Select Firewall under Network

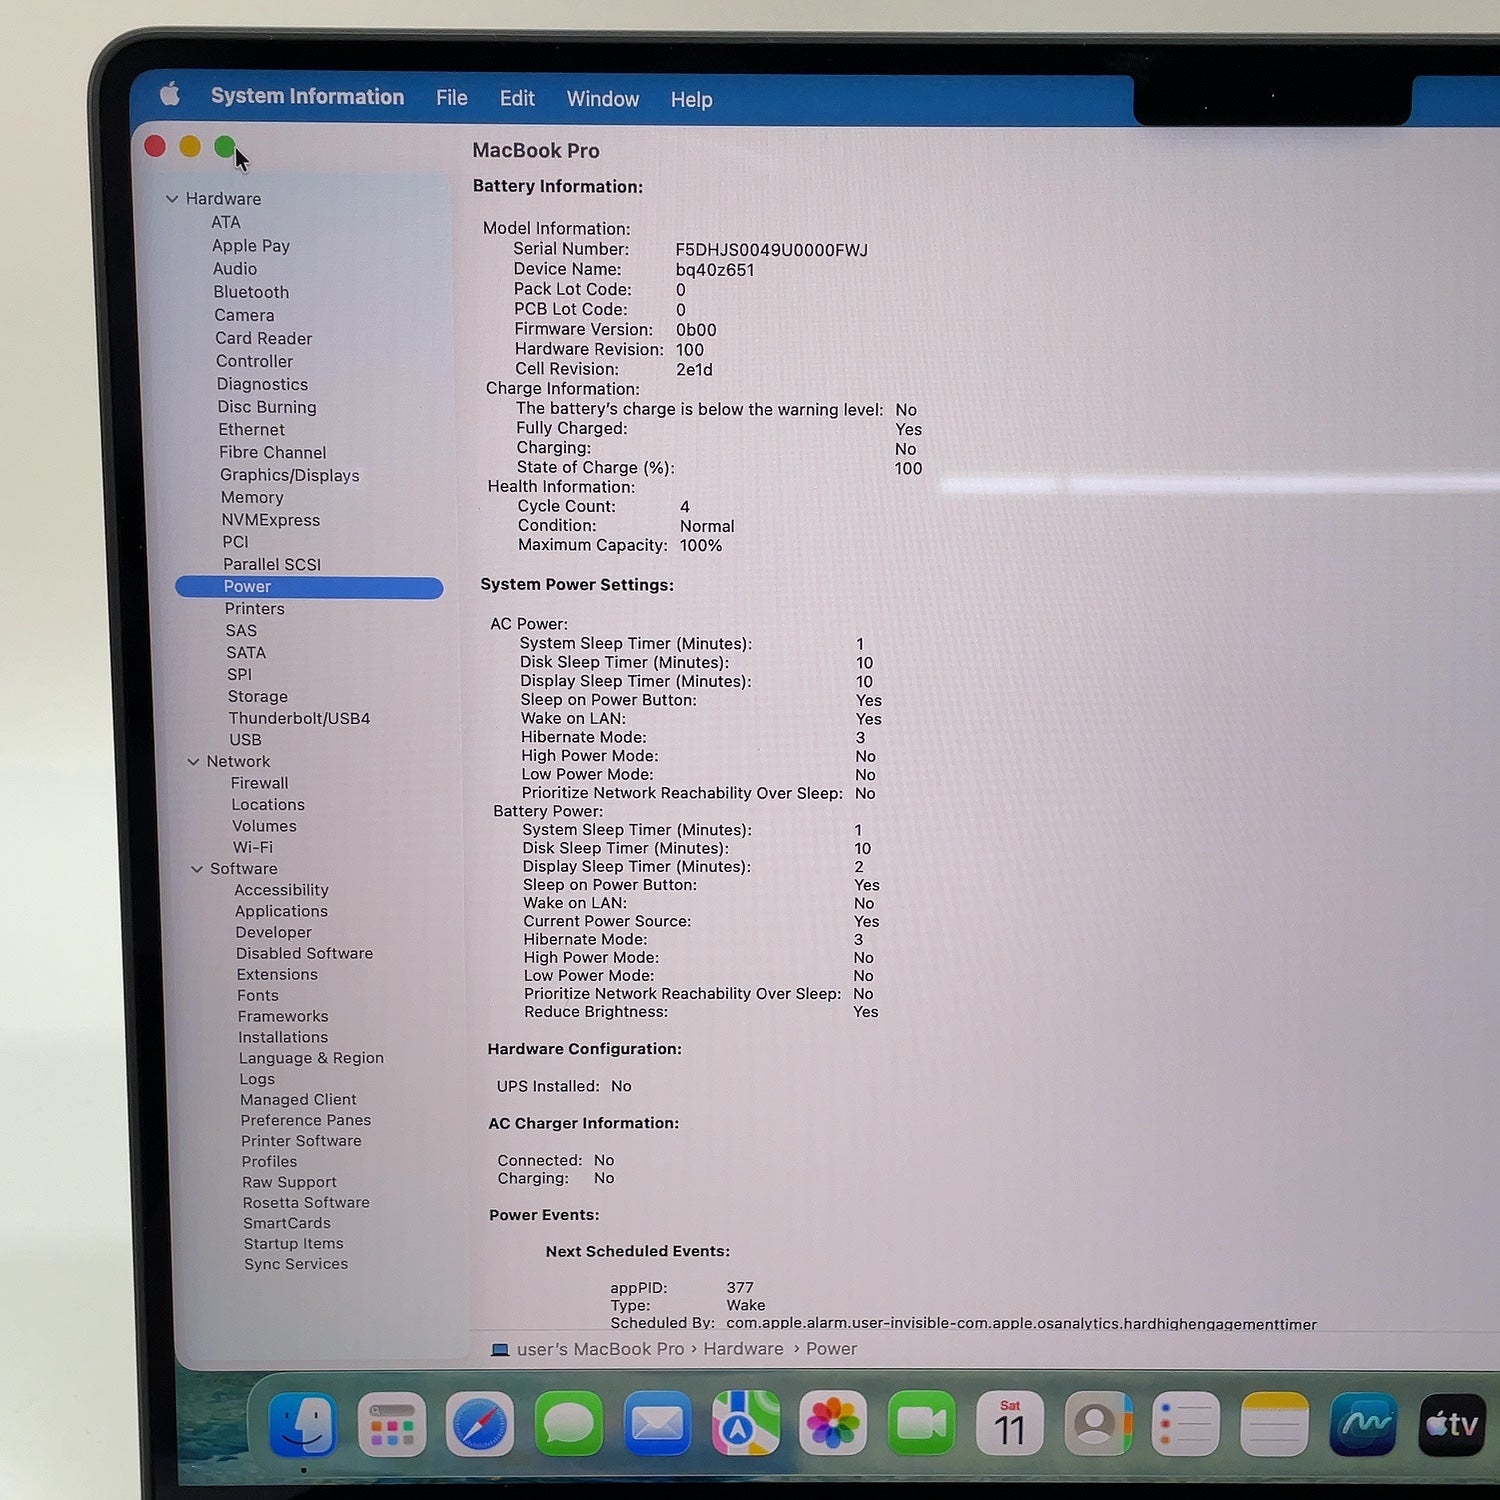(259, 783)
